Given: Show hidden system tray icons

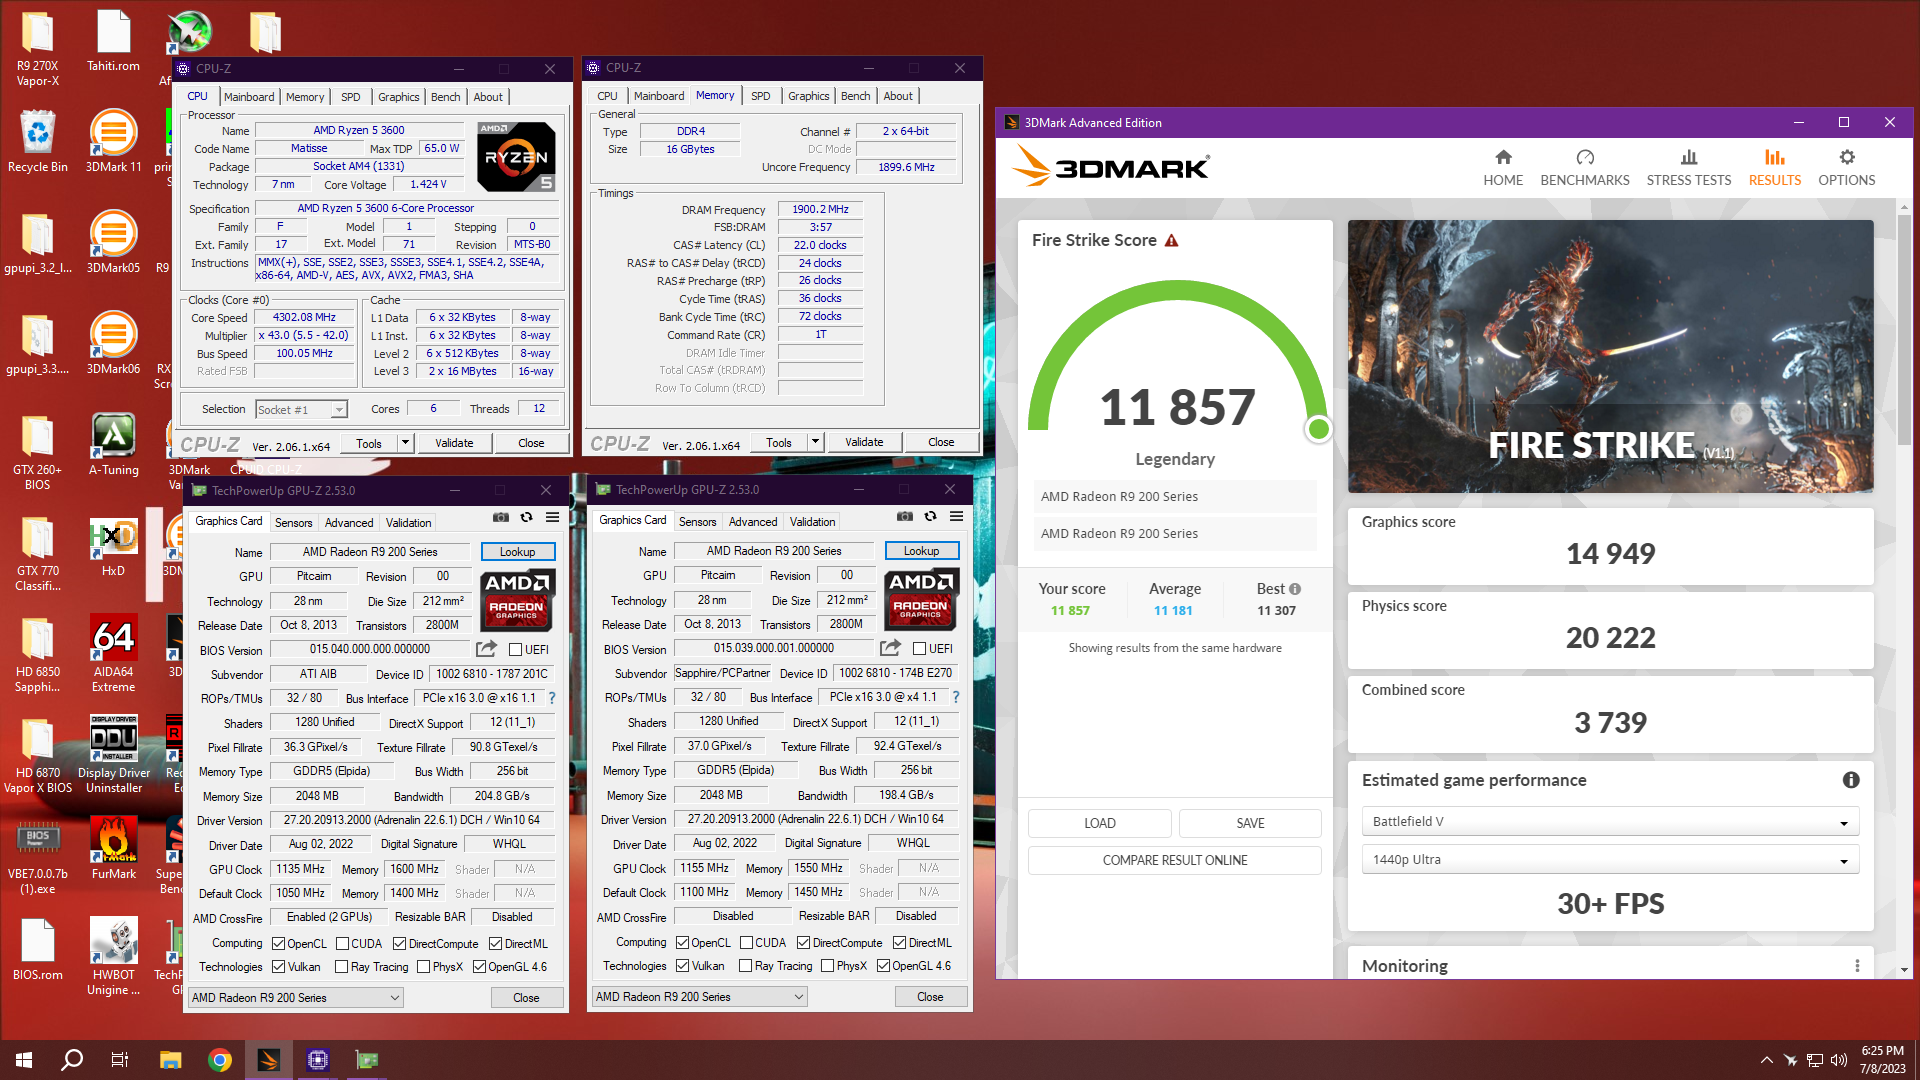Looking at the screenshot, I should (1766, 1060).
